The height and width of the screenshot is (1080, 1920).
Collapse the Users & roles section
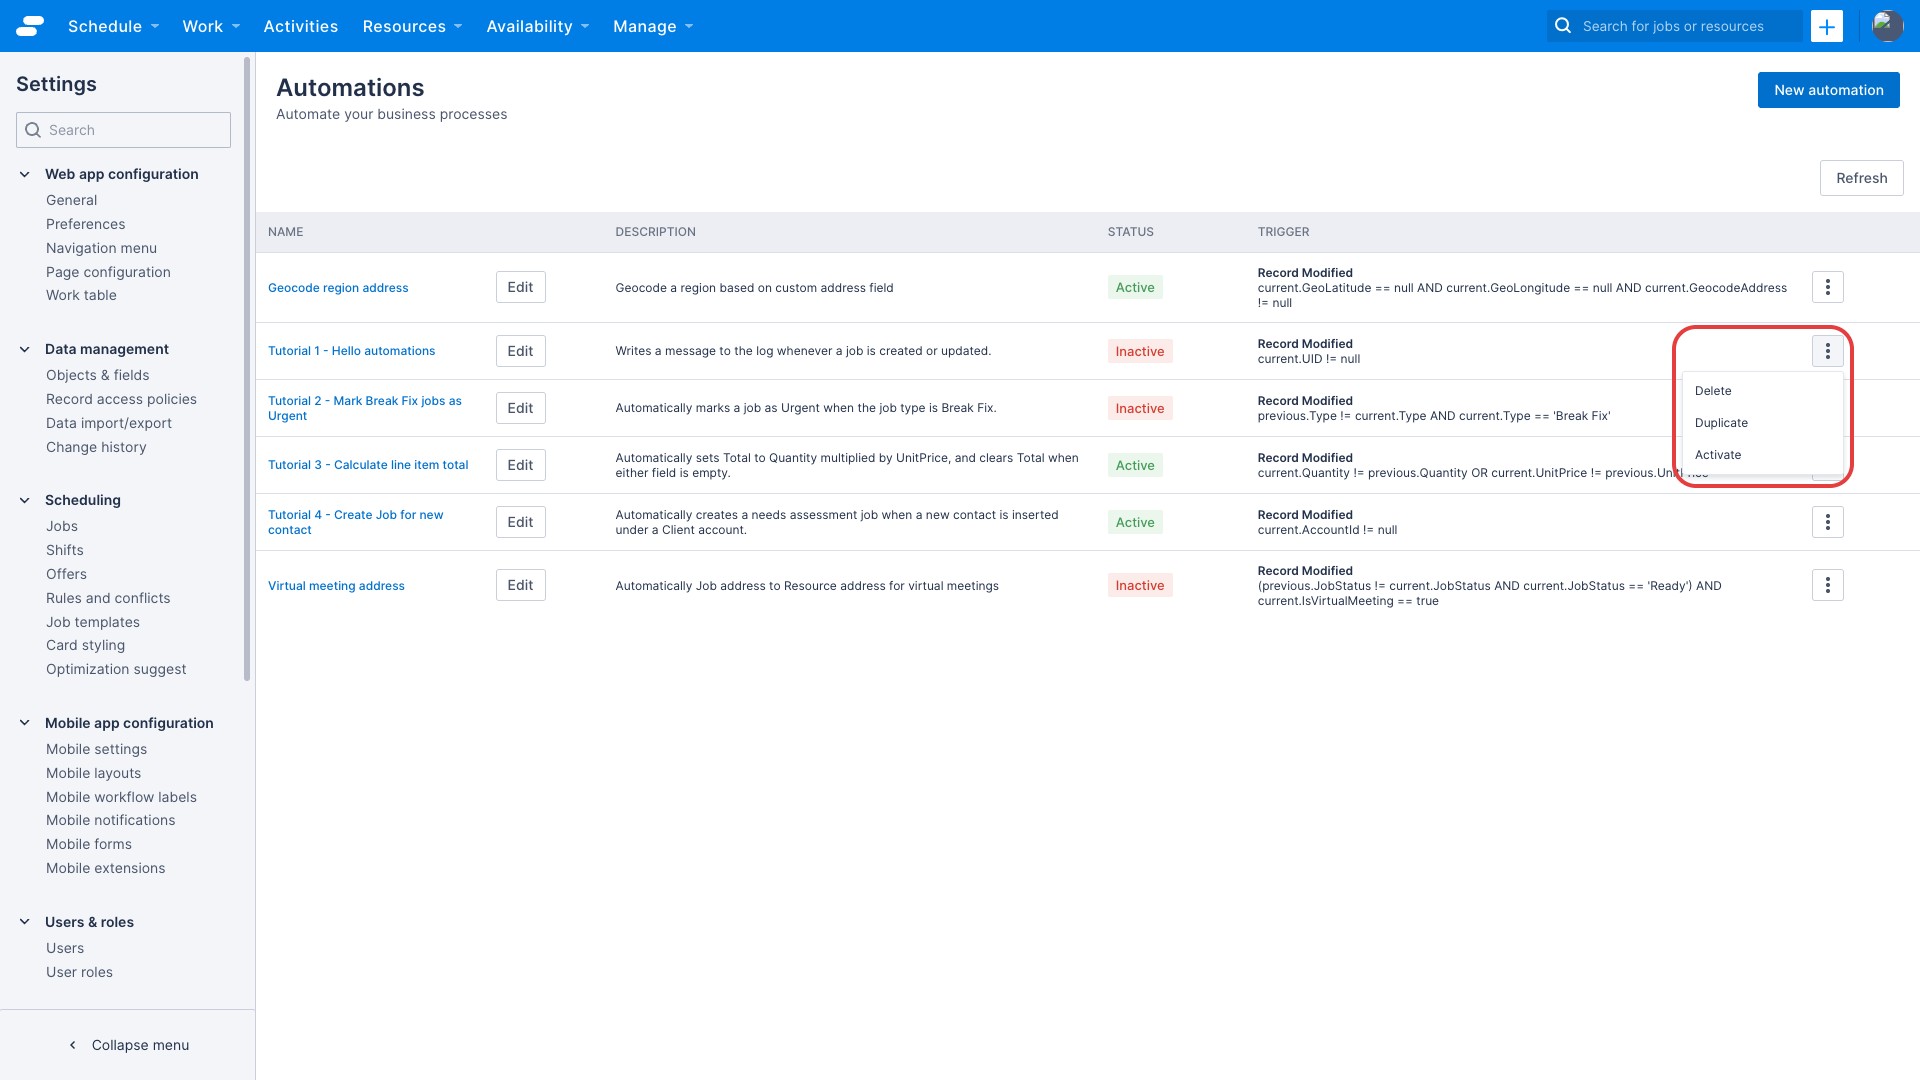pos(25,922)
